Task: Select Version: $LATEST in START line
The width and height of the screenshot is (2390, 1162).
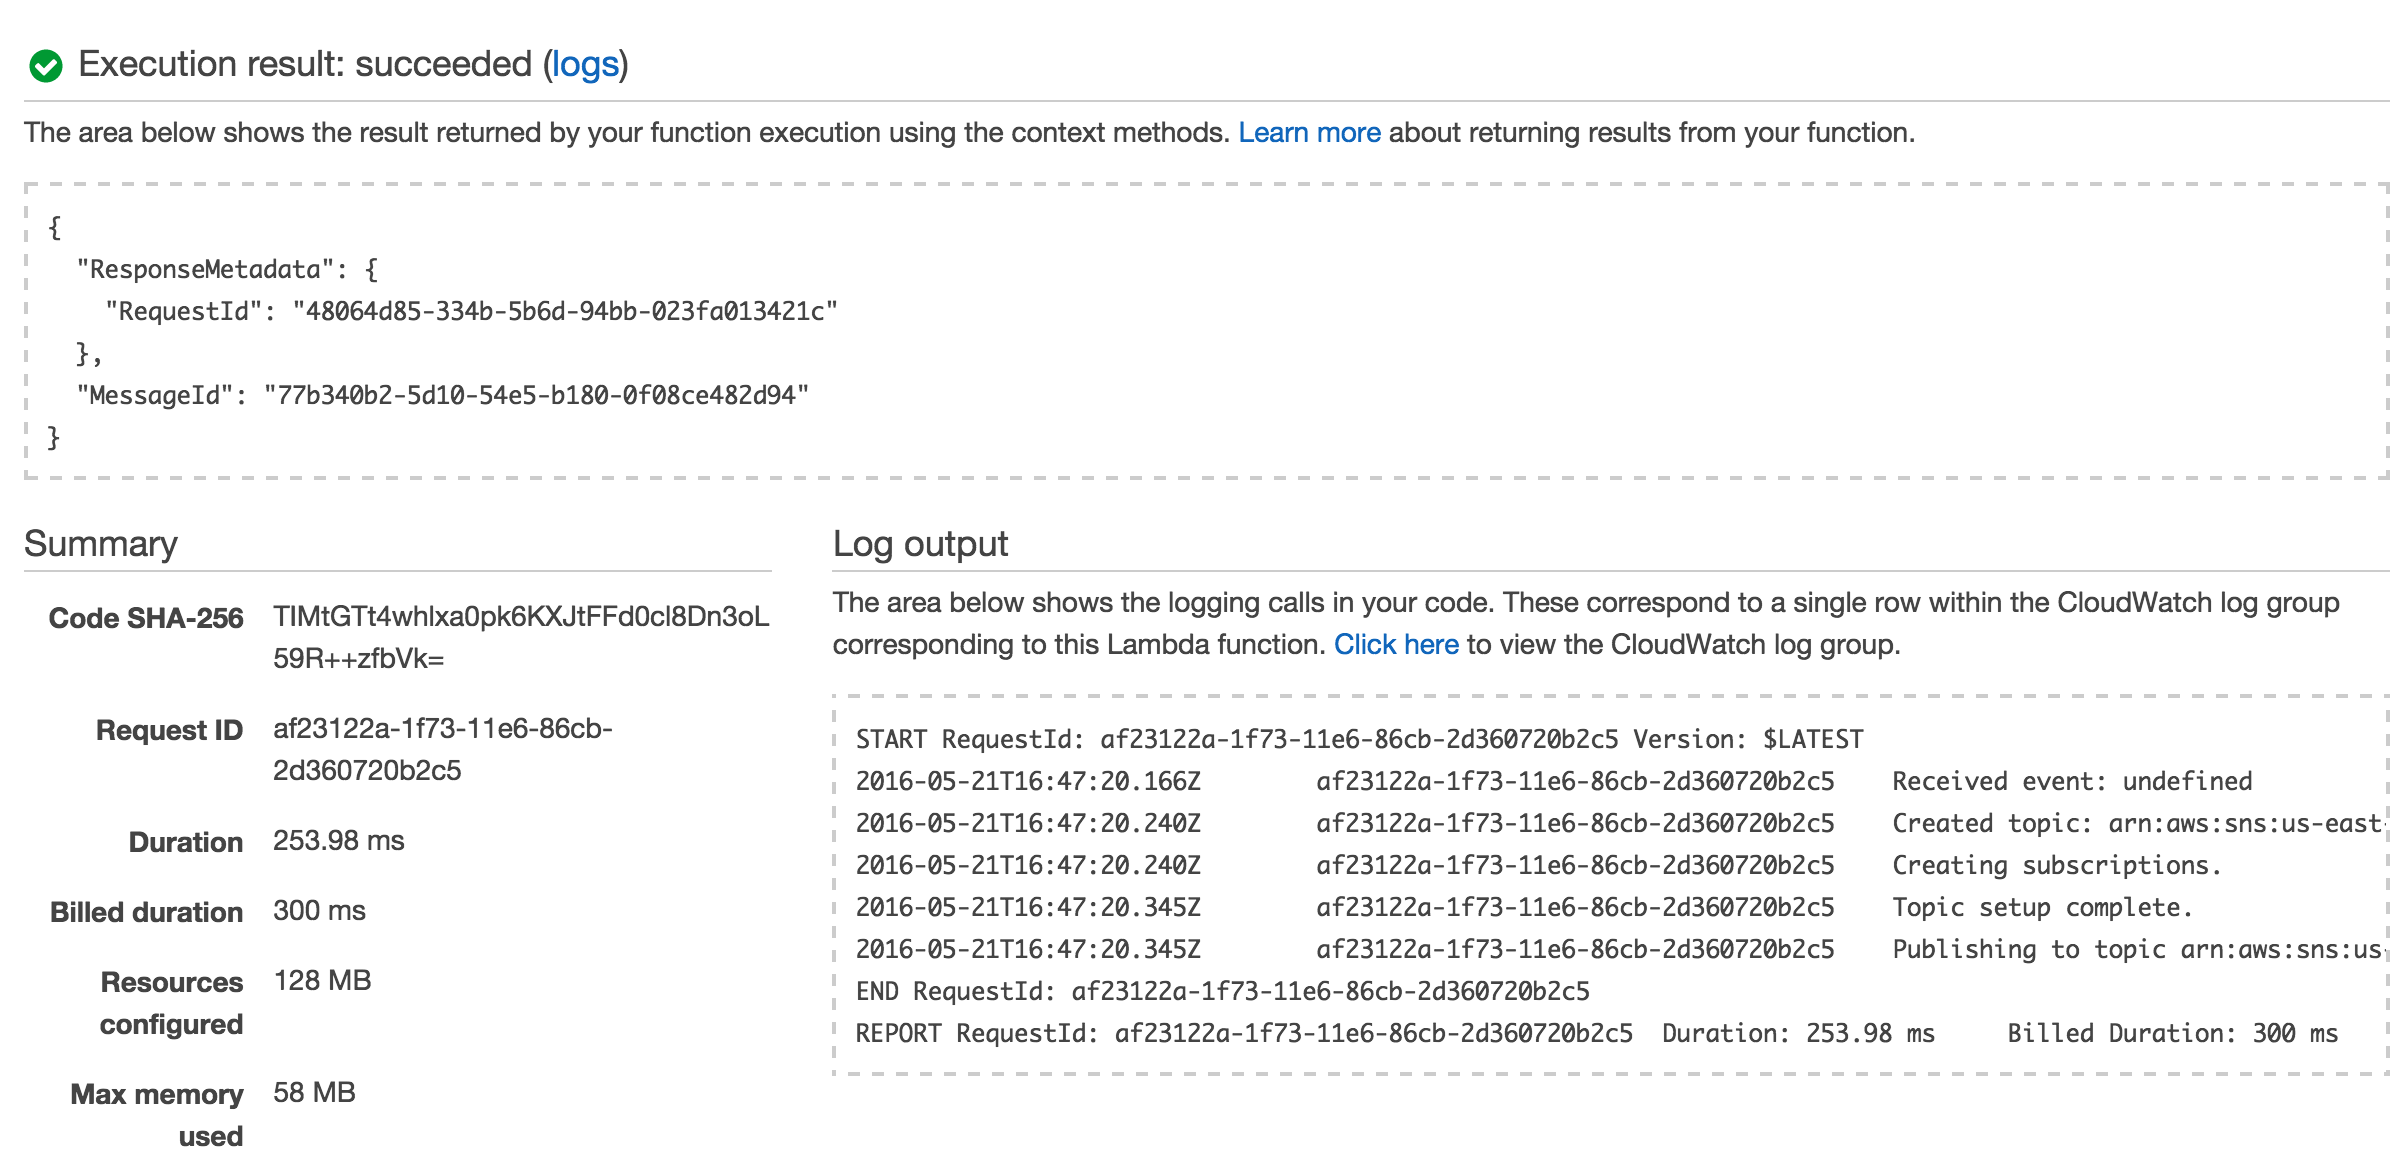Action: 1749,739
